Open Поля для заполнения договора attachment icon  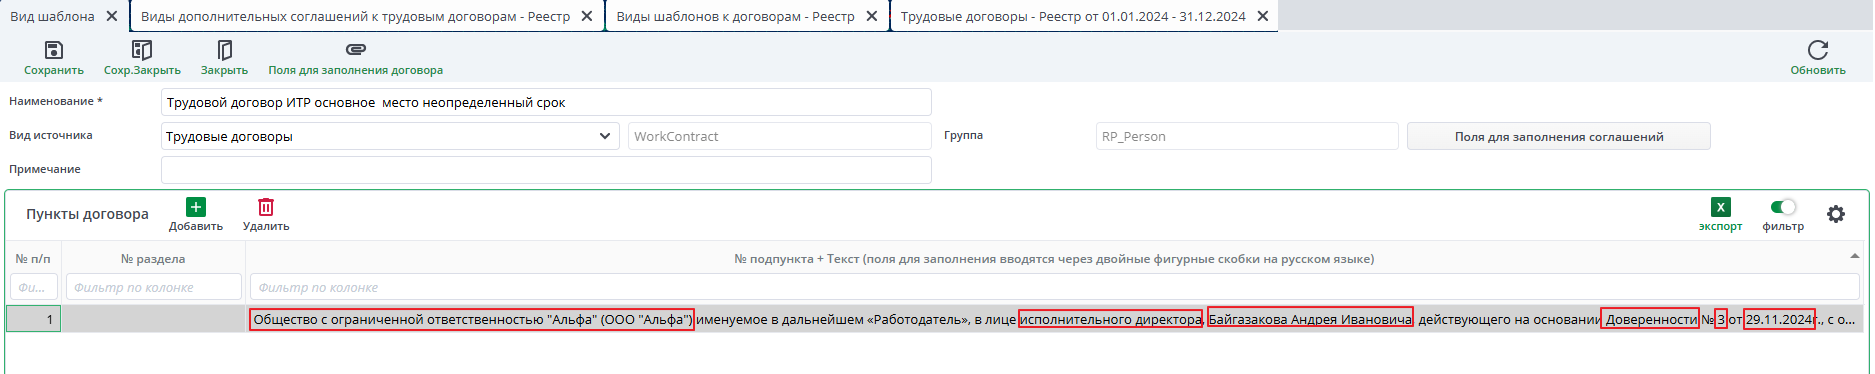click(x=355, y=49)
